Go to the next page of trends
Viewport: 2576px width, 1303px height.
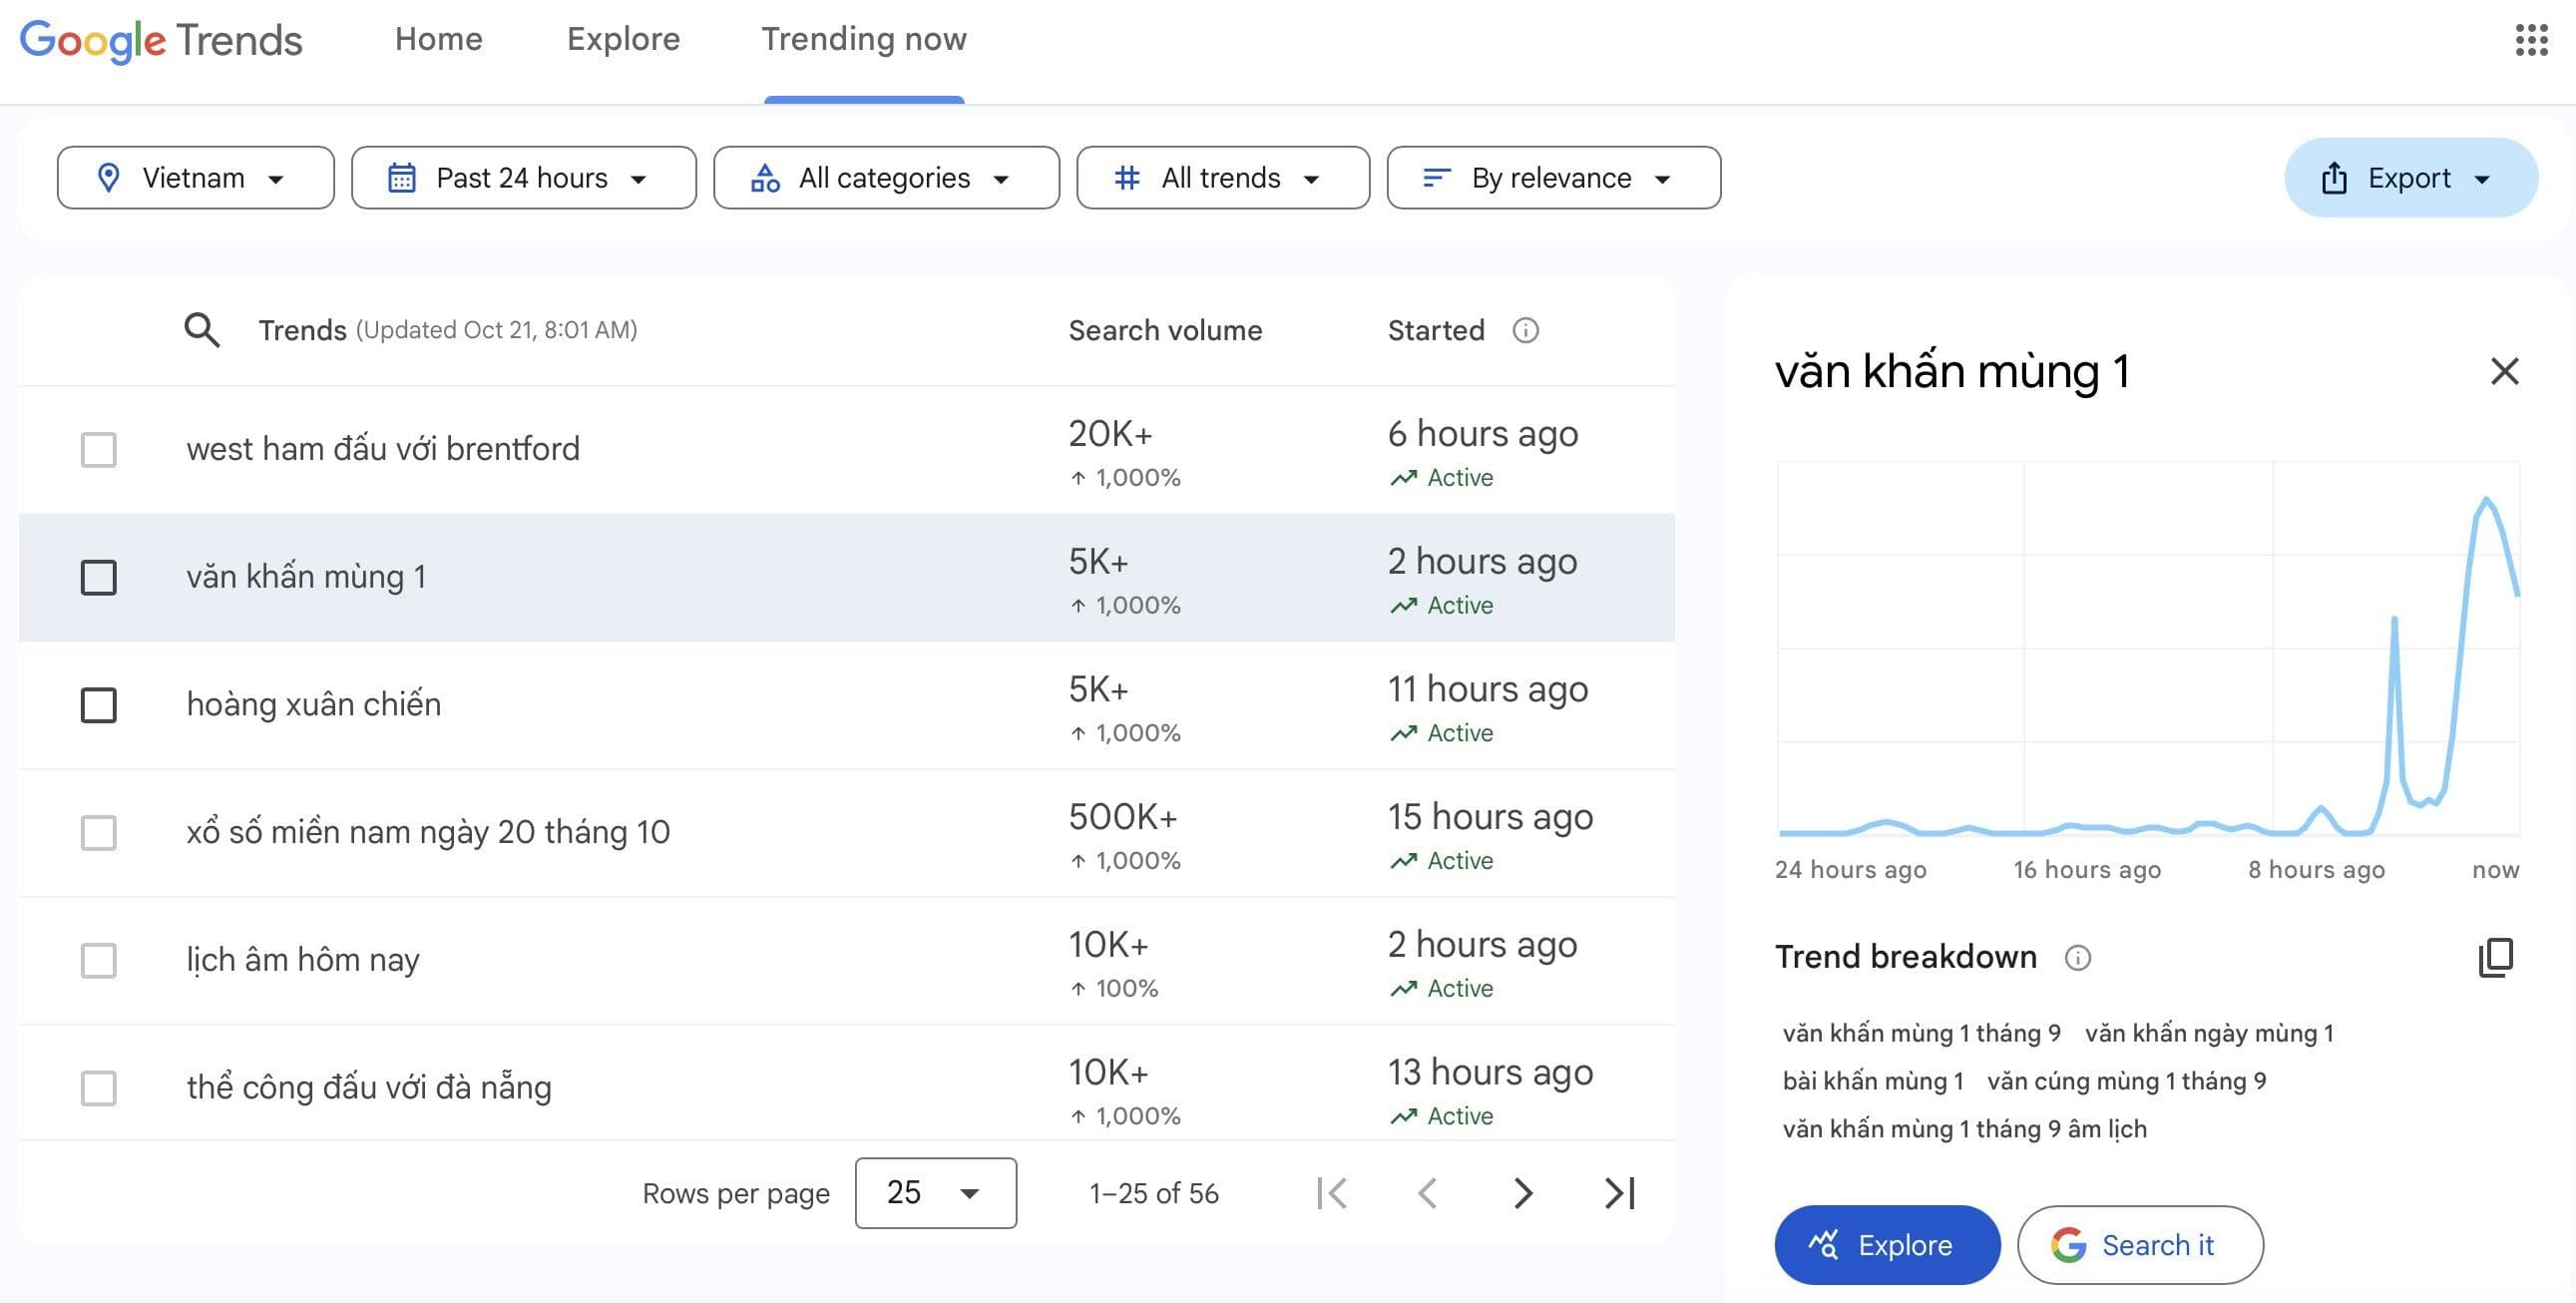(1522, 1193)
